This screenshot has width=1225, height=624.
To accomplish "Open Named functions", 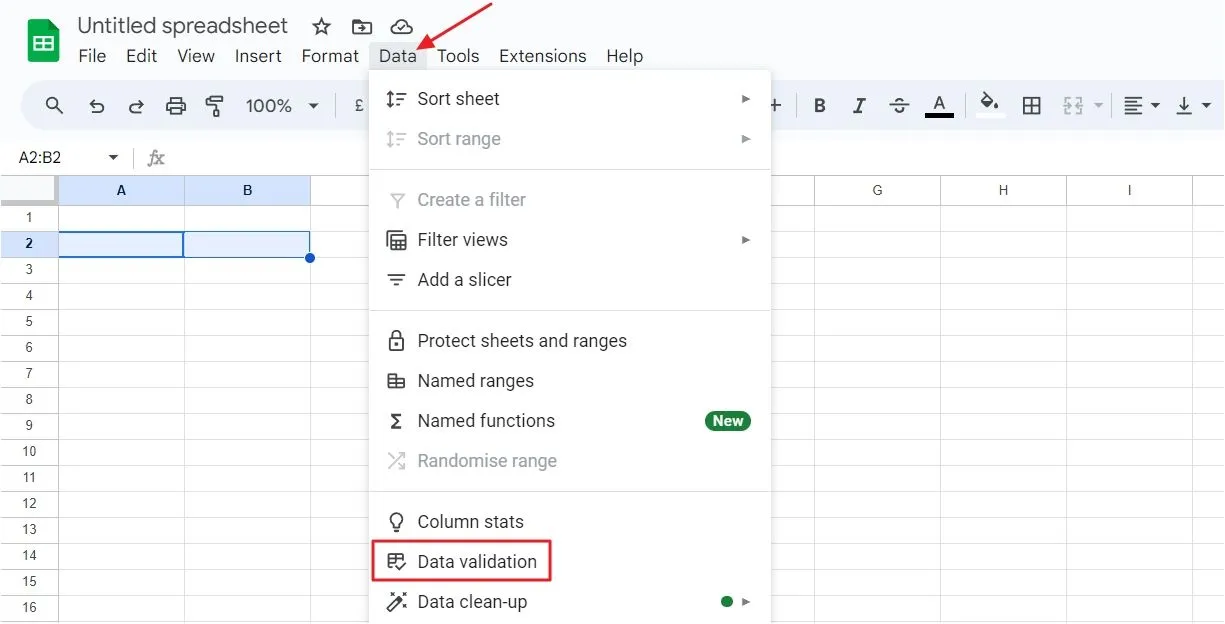I will tap(570, 421).
